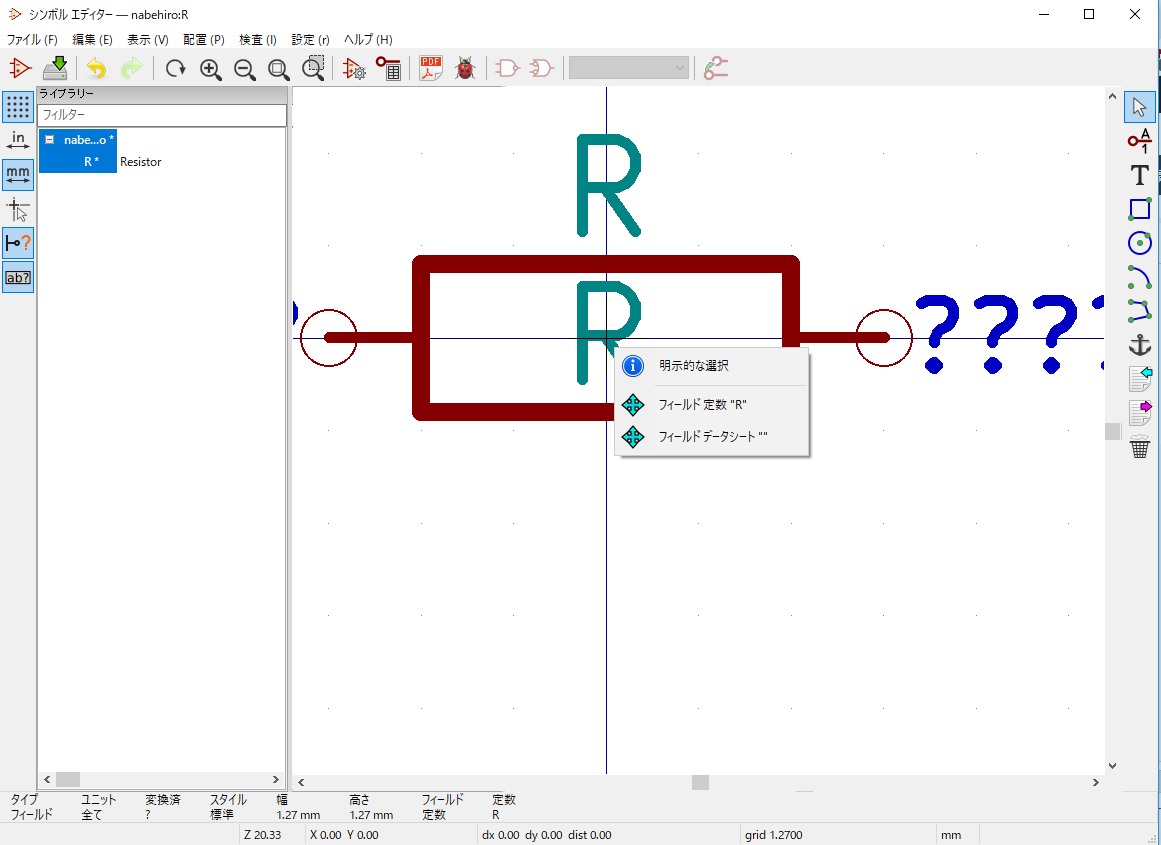1161x845 pixels.
Task: Undo the last edit
Action: tap(96, 69)
